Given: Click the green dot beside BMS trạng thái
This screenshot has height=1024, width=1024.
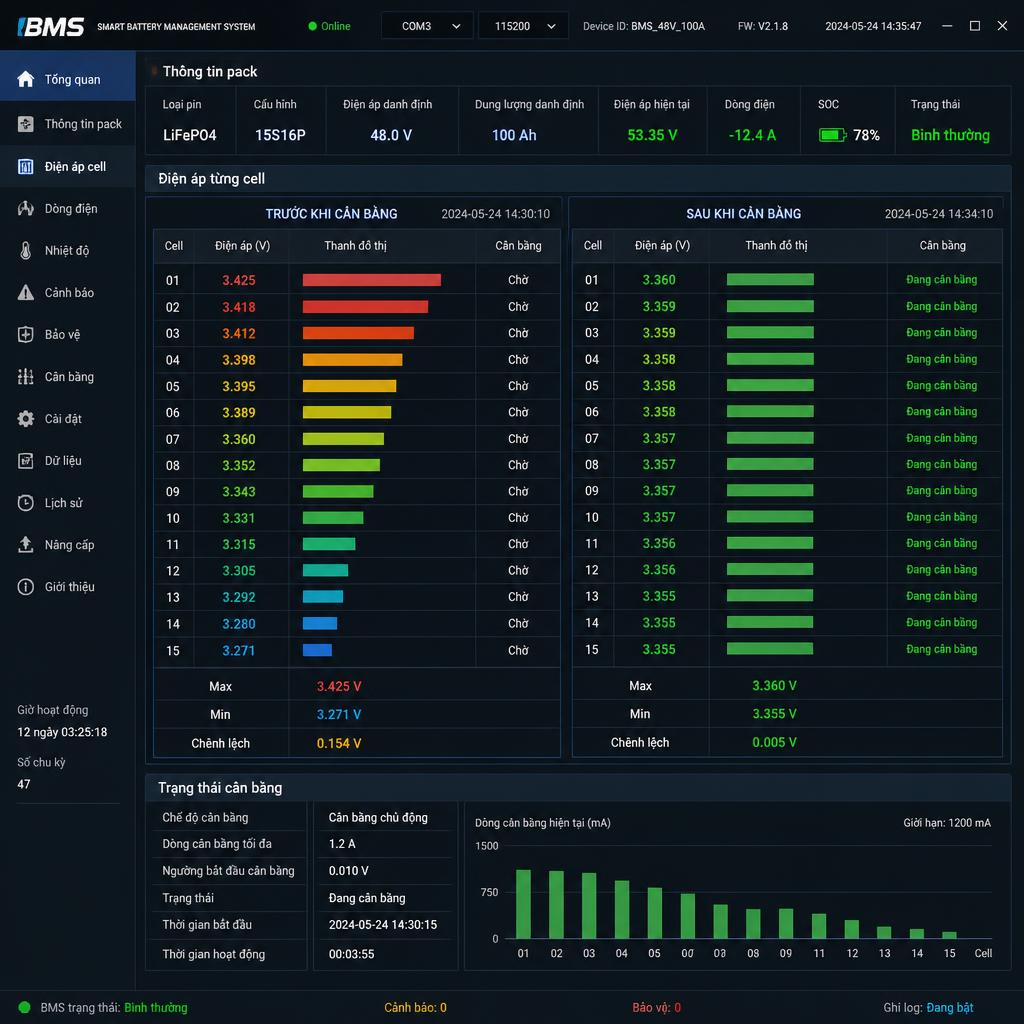Looking at the screenshot, I should pyautogui.click(x=25, y=1007).
